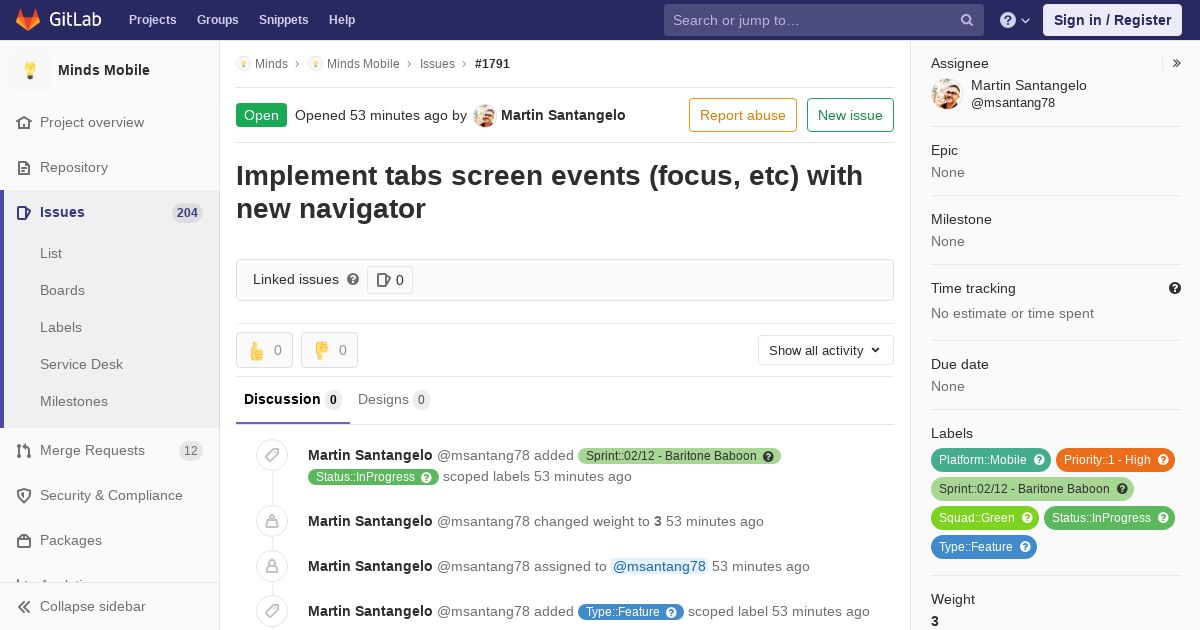This screenshot has width=1200, height=630.
Task: Click the help icon on Platform::Mobile label
Action: (1039, 460)
